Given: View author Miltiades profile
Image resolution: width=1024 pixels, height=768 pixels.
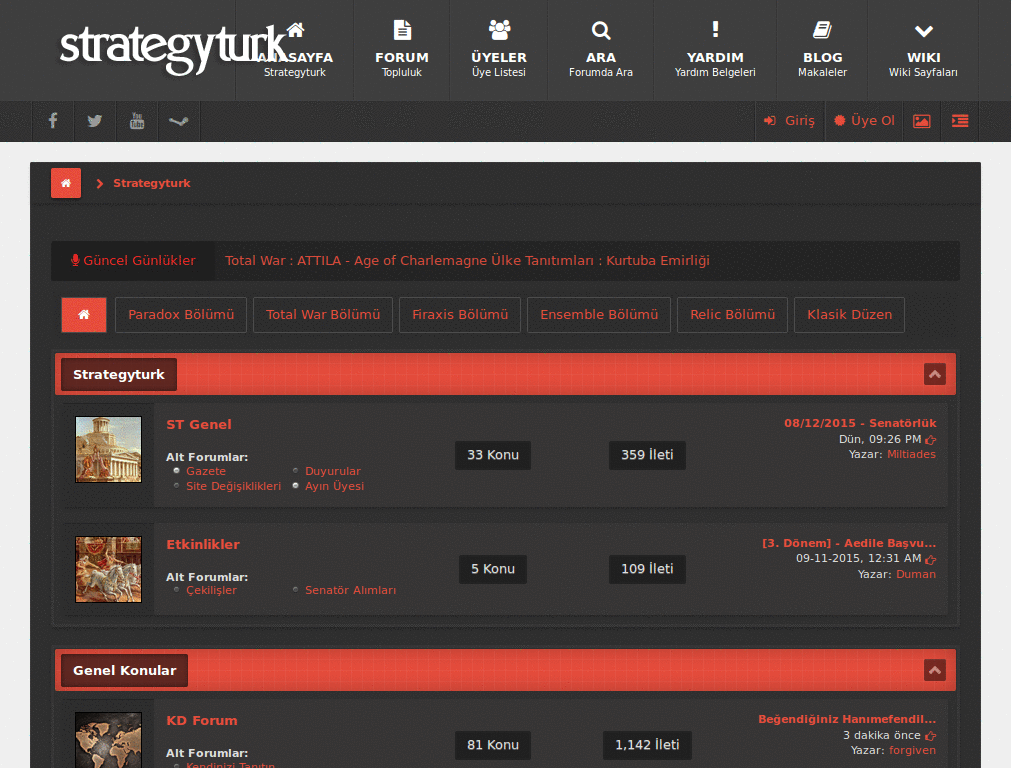Looking at the screenshot, I should click(x=911, y=455).
